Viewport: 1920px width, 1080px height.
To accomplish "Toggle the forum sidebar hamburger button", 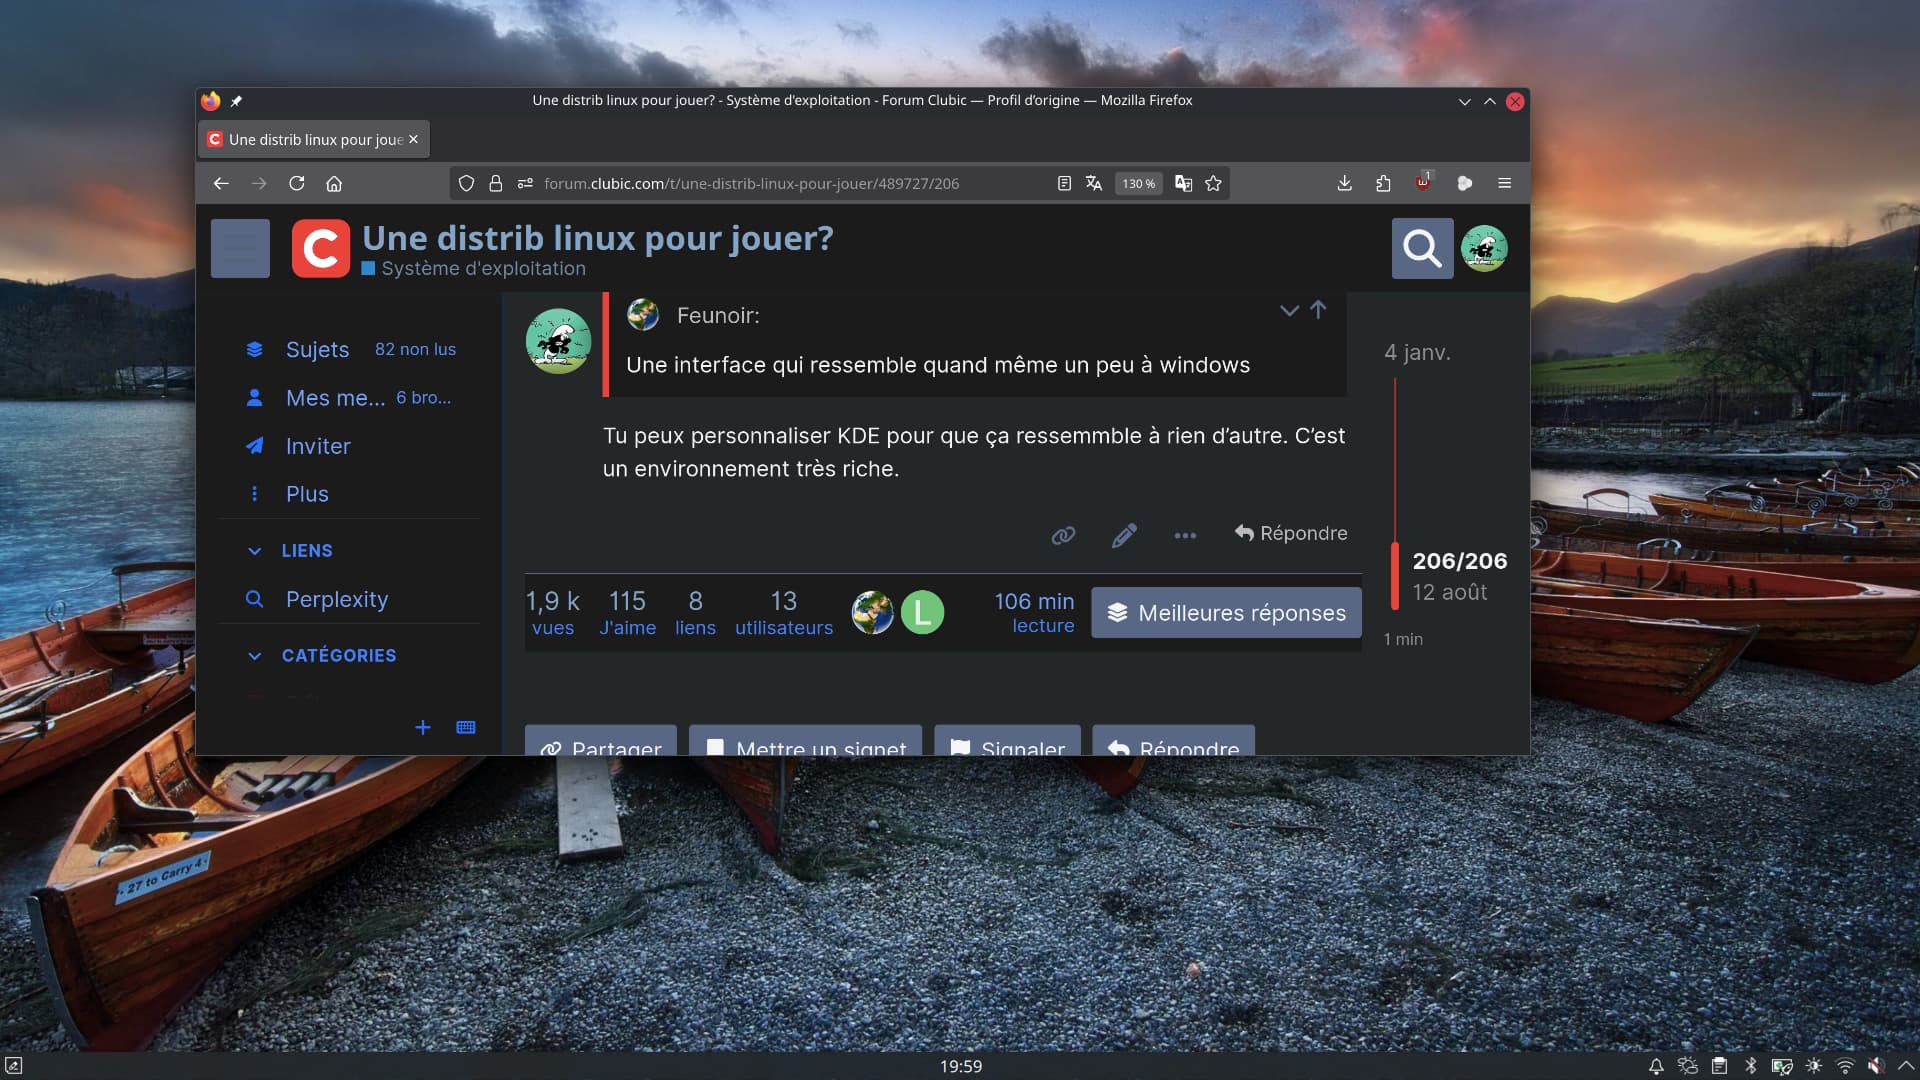I will coord(240,248).
